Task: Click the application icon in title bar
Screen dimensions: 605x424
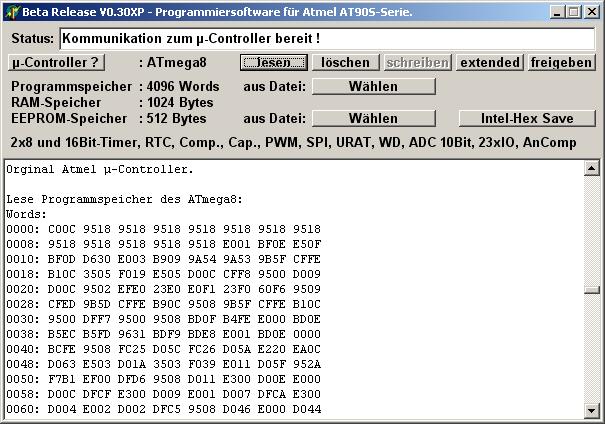Action: tap(12, 12)
